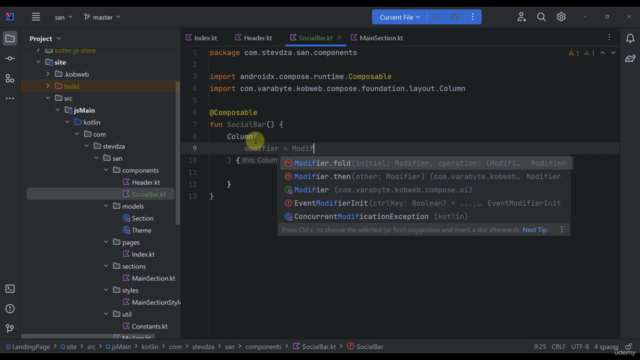The height and width of the screenshot is (360, 640).
Task: Run the current file
Action: pyautogui.click(x=436, y=17)
